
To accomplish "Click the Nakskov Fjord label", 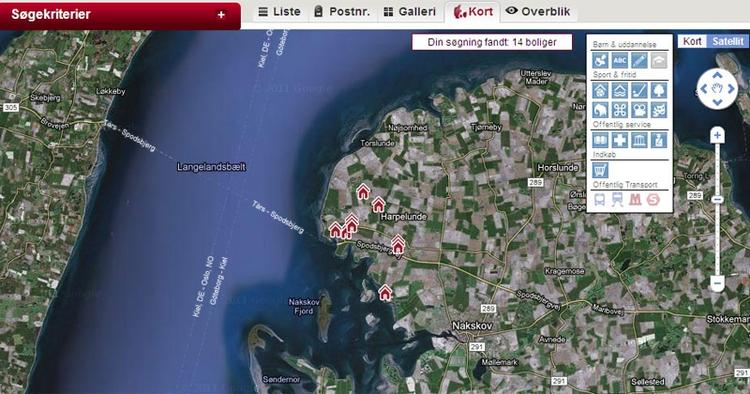I will click(304, 306).
